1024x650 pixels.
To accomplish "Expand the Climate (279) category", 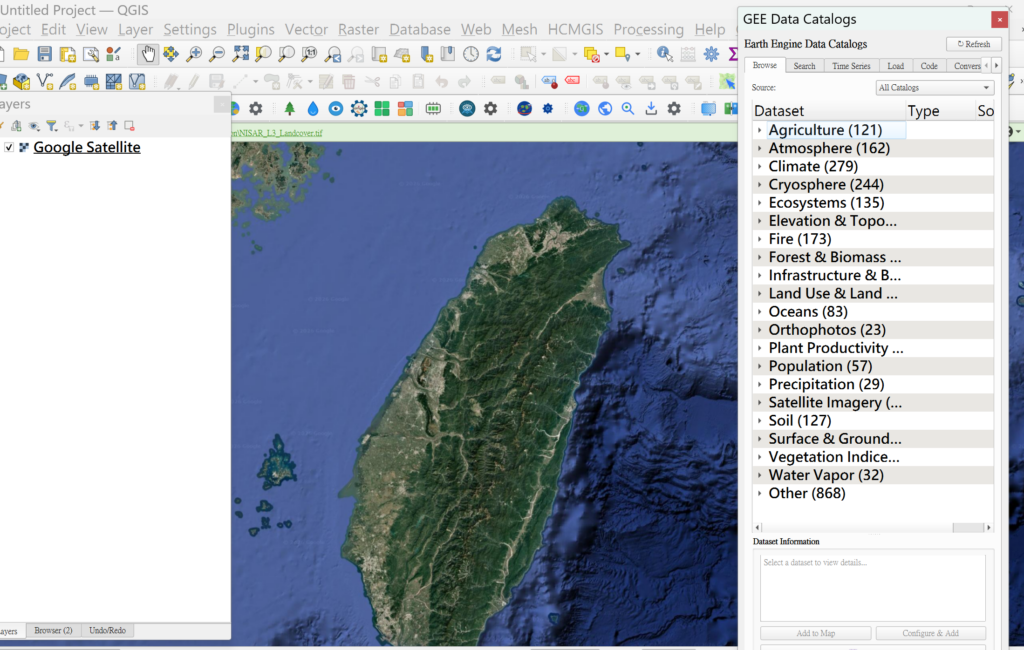I will [760, 167].
